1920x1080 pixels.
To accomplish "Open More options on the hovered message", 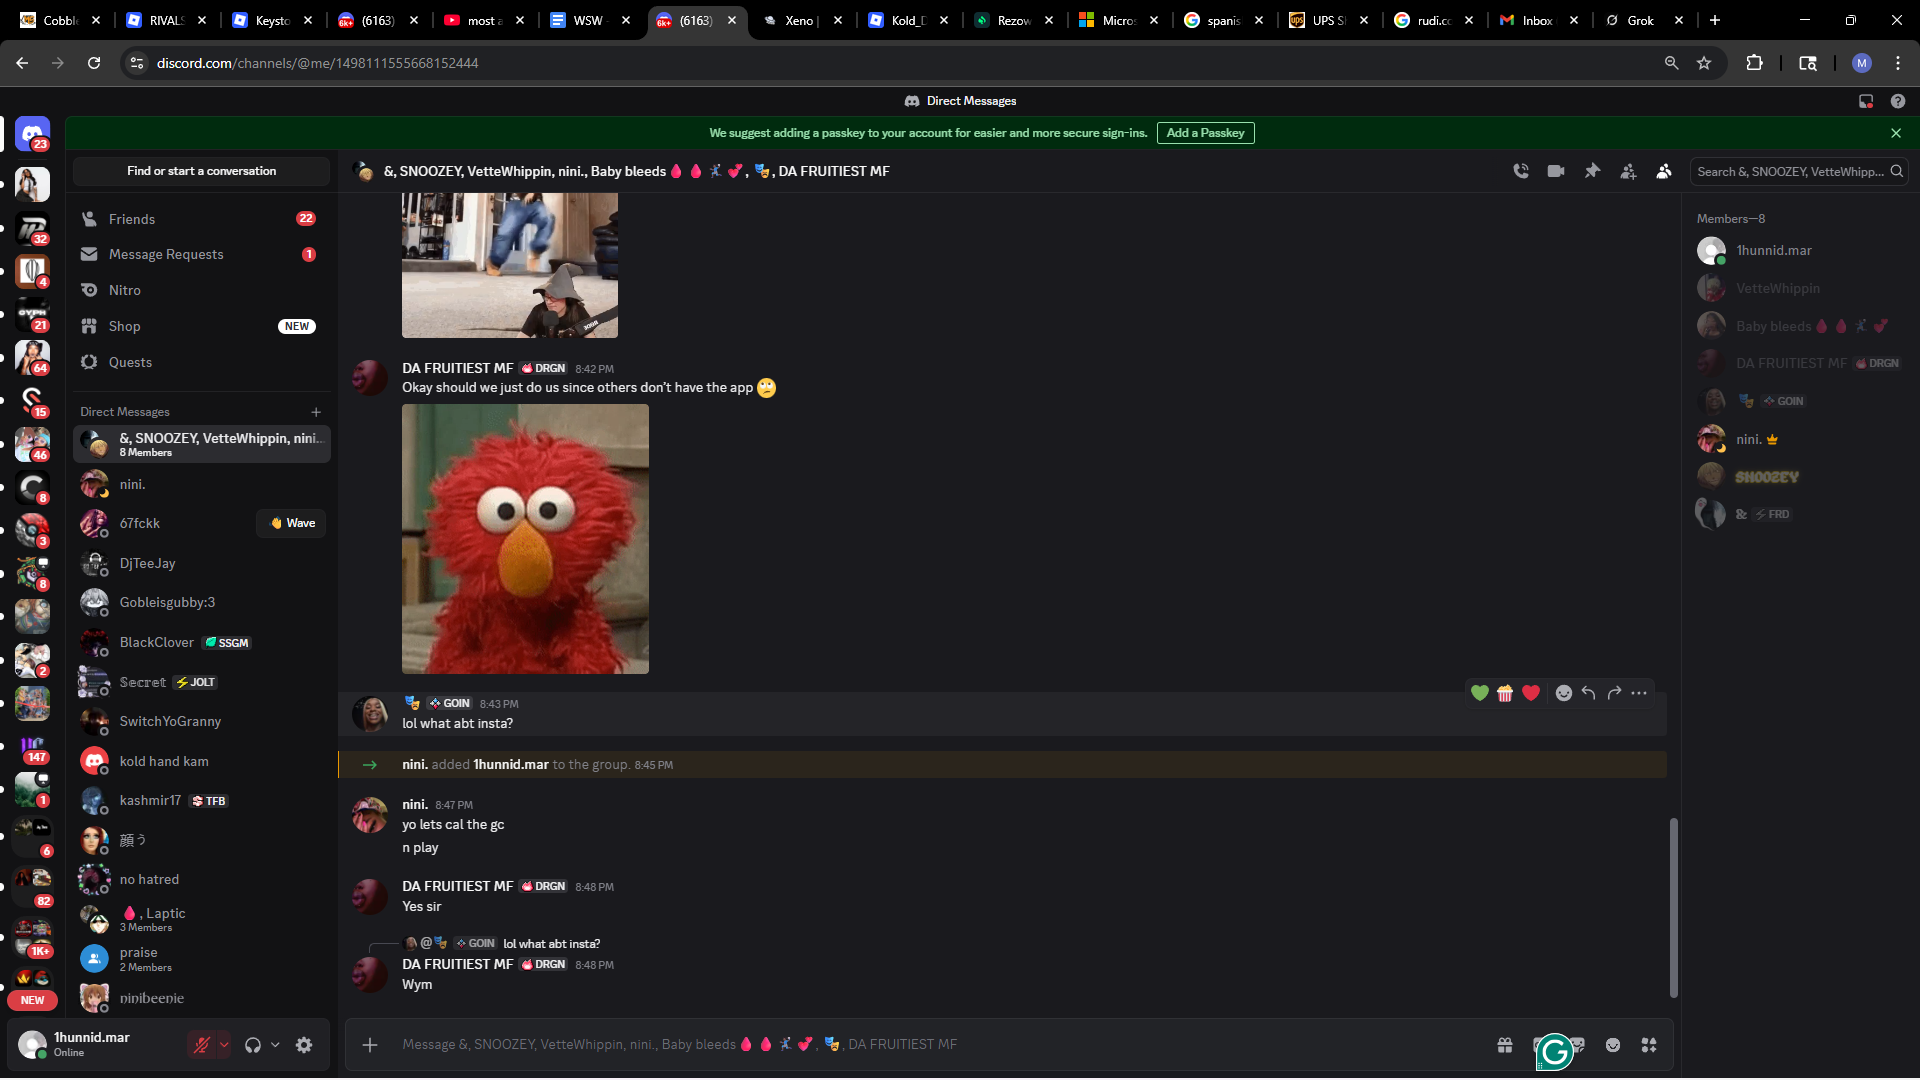I will tap(1639, 693).
